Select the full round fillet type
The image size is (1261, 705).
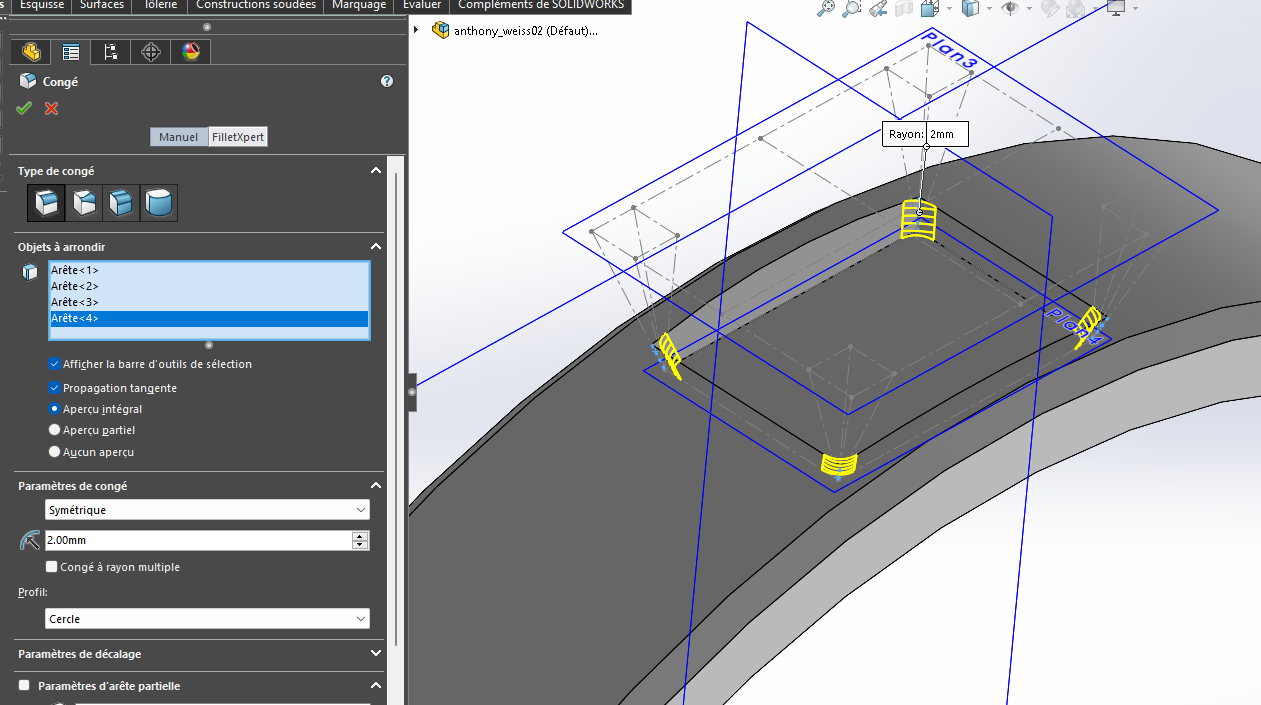pos(159,203)
